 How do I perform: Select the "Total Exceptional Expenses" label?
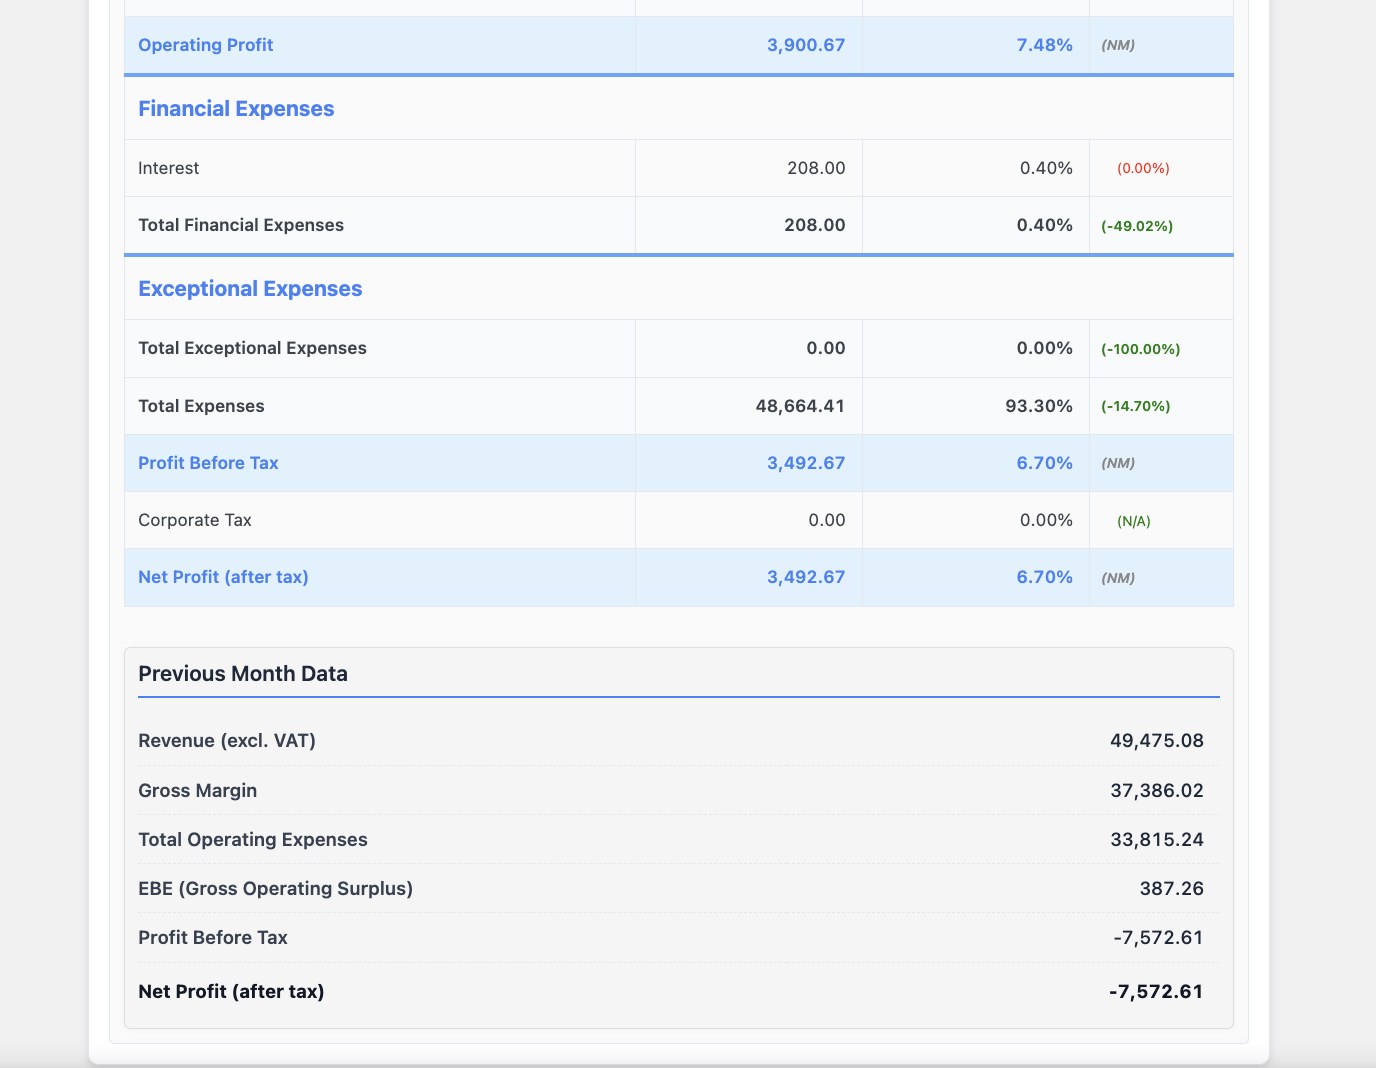tap(252, 348)
